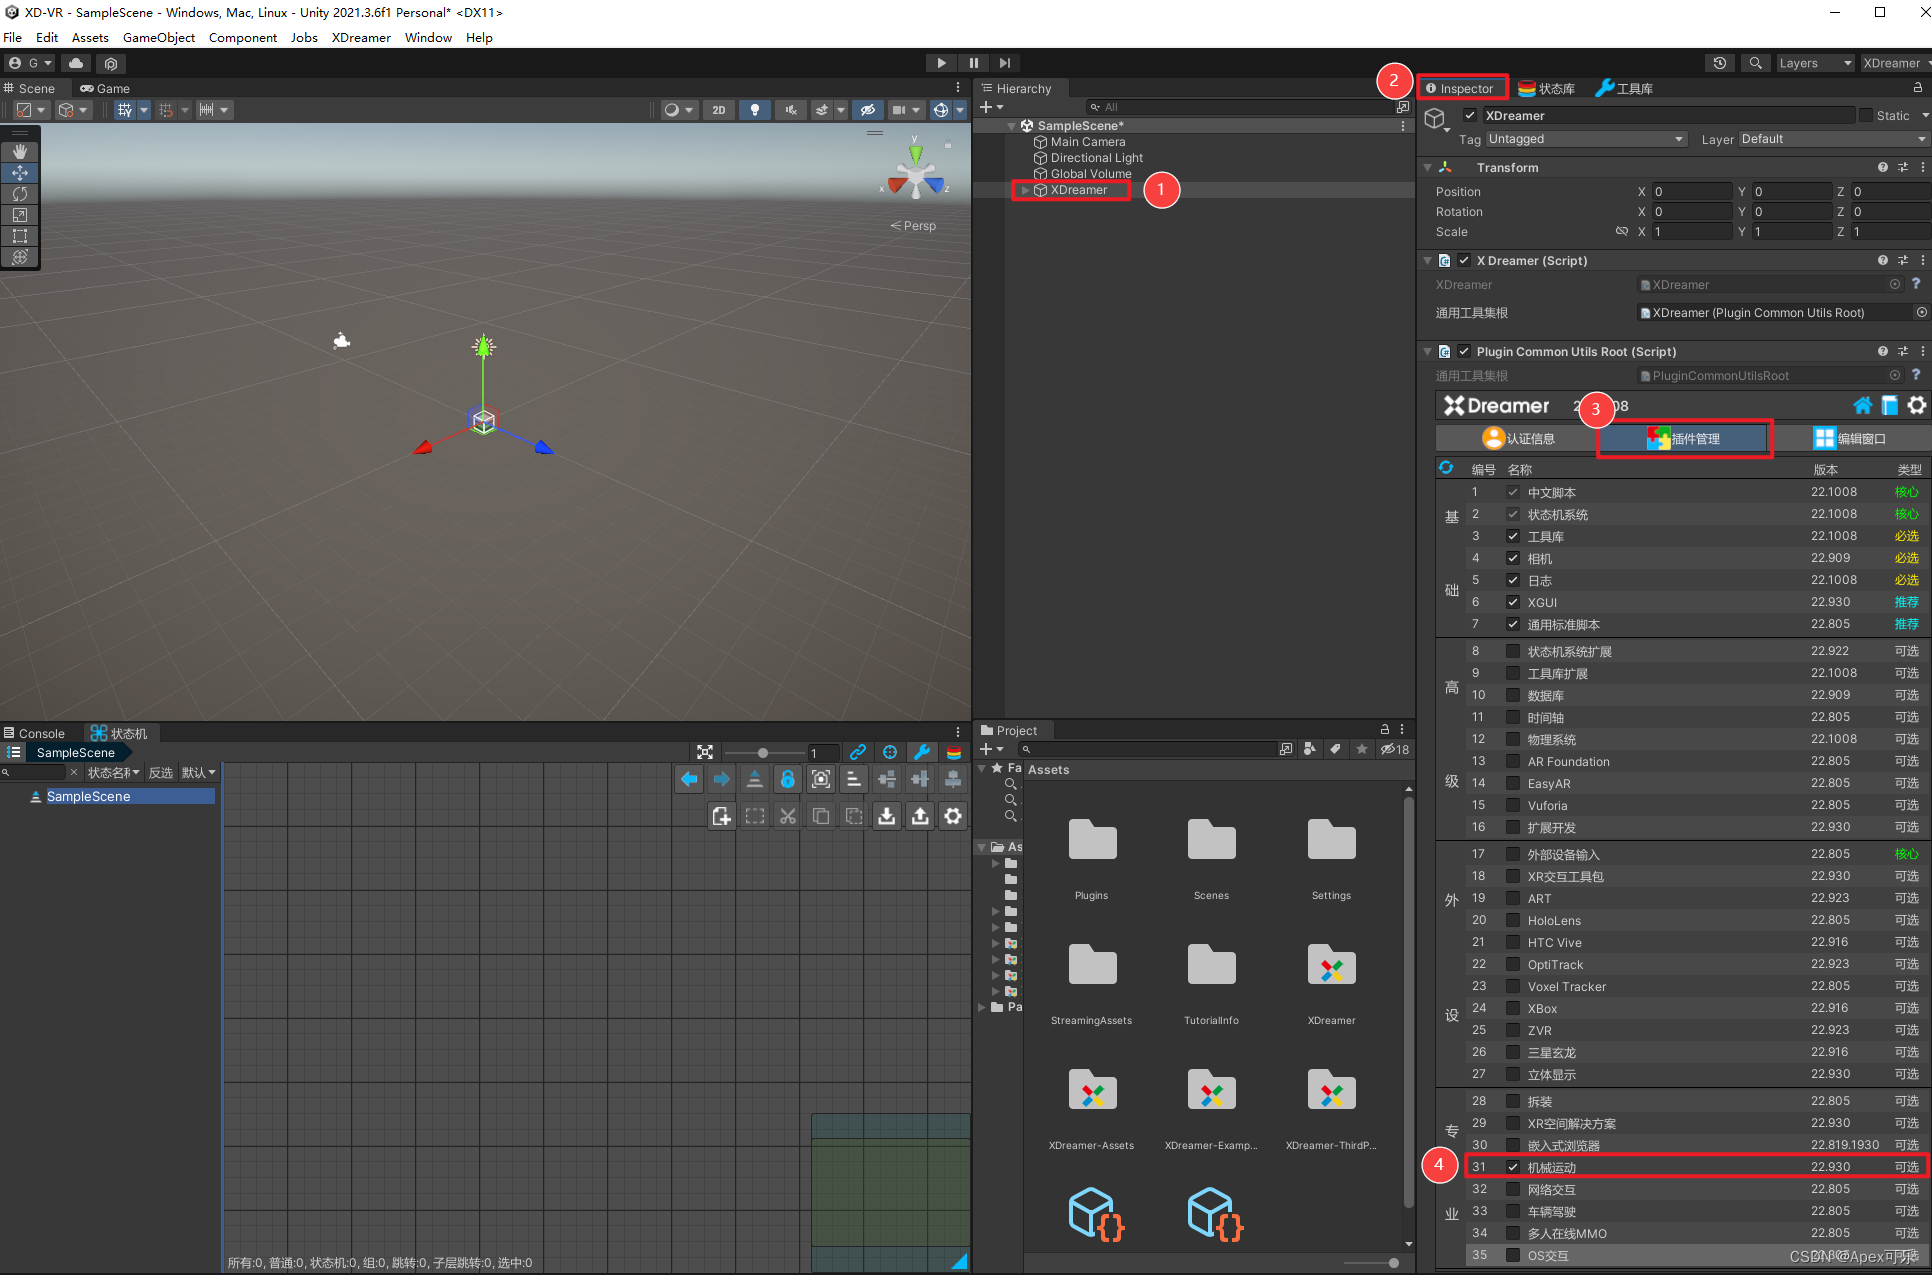The height and width of the screenshot is (1275, 1932).
Task: Click the Position X input field
Action: (1692, 191)
